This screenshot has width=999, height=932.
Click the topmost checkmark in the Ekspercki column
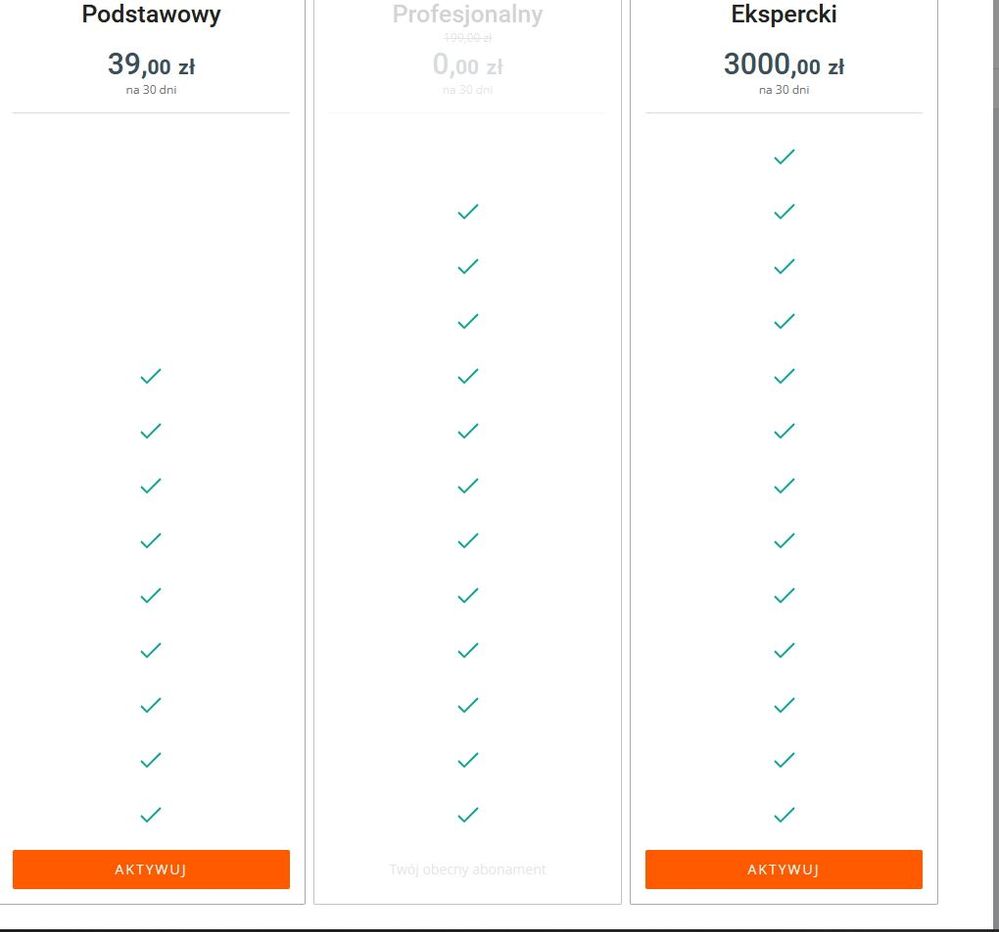784,157
